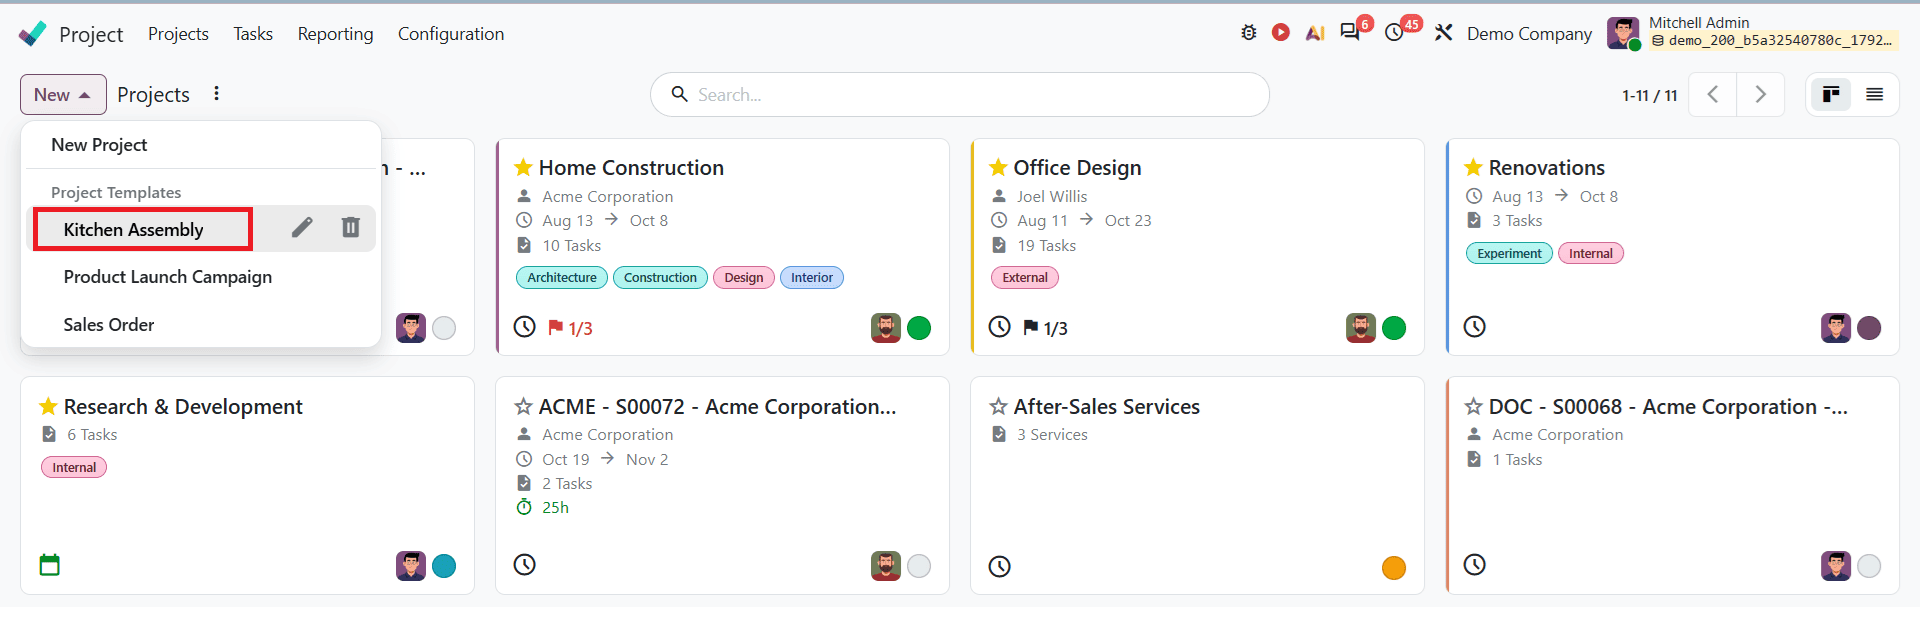Go to previous page arrow

pos(1713,95)
